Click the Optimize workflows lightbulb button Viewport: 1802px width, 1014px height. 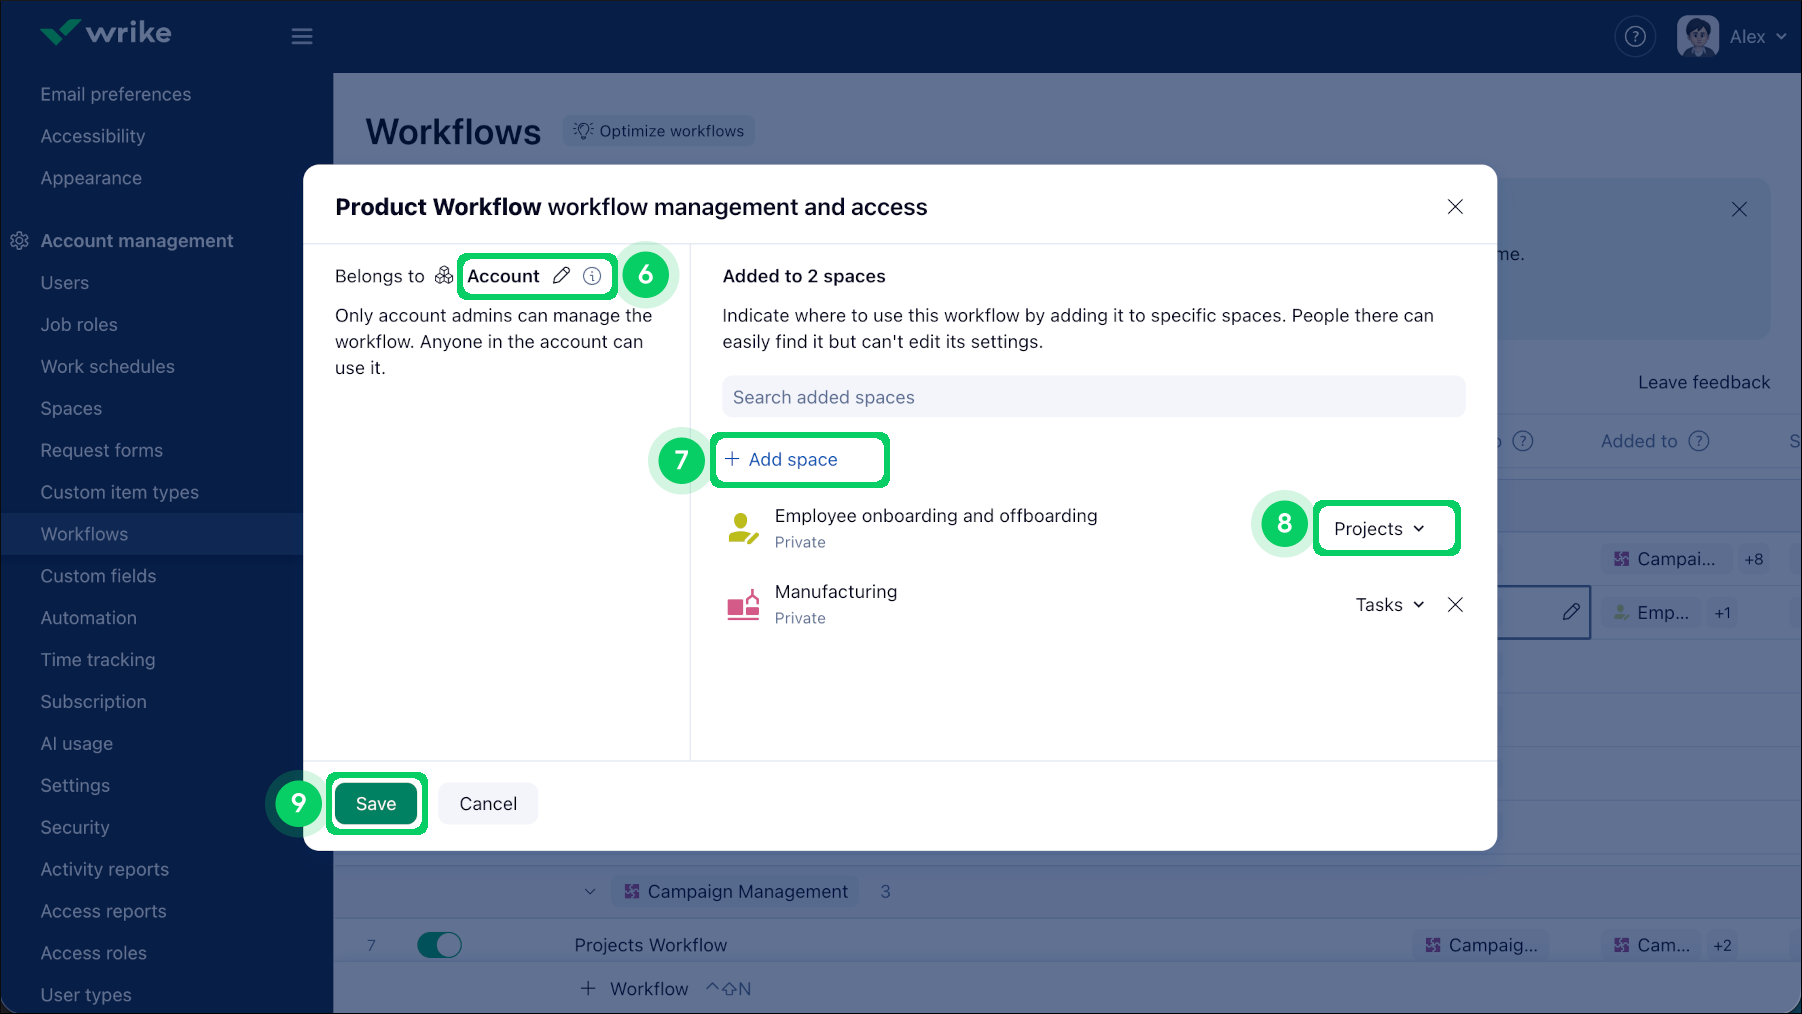click(x=658, y=130)
